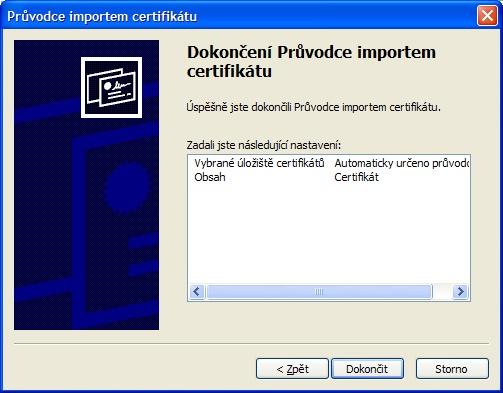Screen dimensions: 503x393
Task: Cancel the wizard with Storno
Action: (x=452, y=369)
